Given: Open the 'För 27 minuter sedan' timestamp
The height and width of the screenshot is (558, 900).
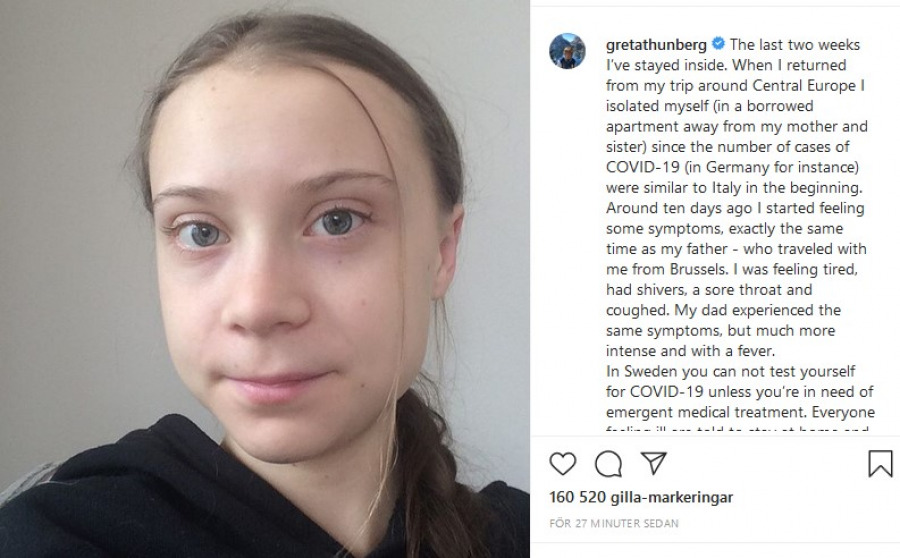Looking at the screenshot, I should point(614,523).
